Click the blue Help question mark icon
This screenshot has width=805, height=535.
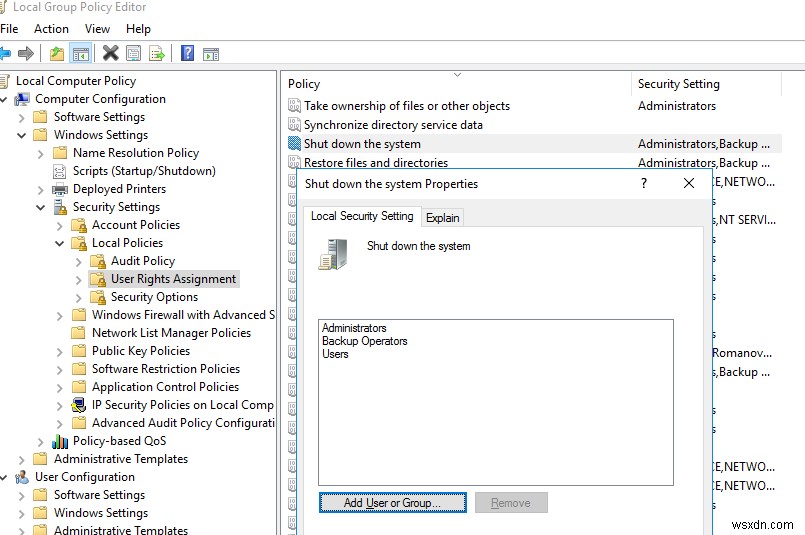click(x=187, y=53)
